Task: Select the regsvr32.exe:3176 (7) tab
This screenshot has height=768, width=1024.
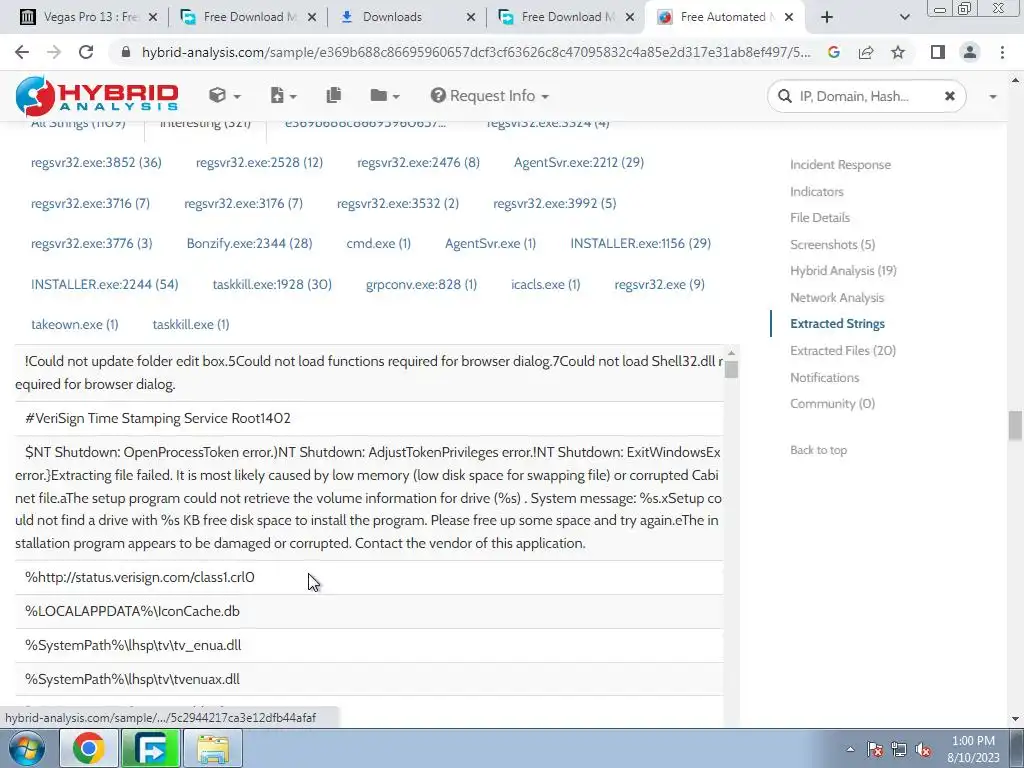Action: 244,203
